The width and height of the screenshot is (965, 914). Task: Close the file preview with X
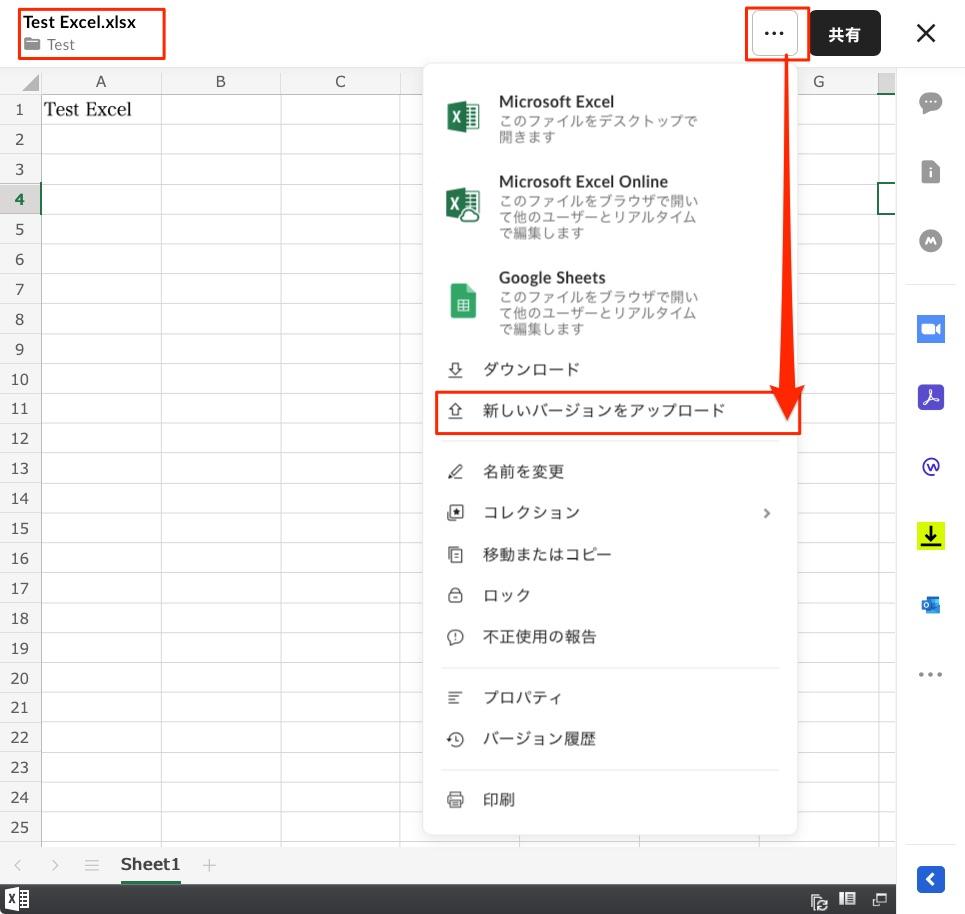pos(926,33)
